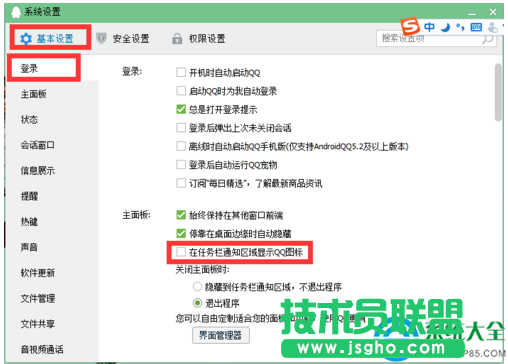Image resolution: width=508 pixels, height=364 pixels.
Task: Enable 登录后弹出上次未关闭会话 checkbox
Action: 181,128
